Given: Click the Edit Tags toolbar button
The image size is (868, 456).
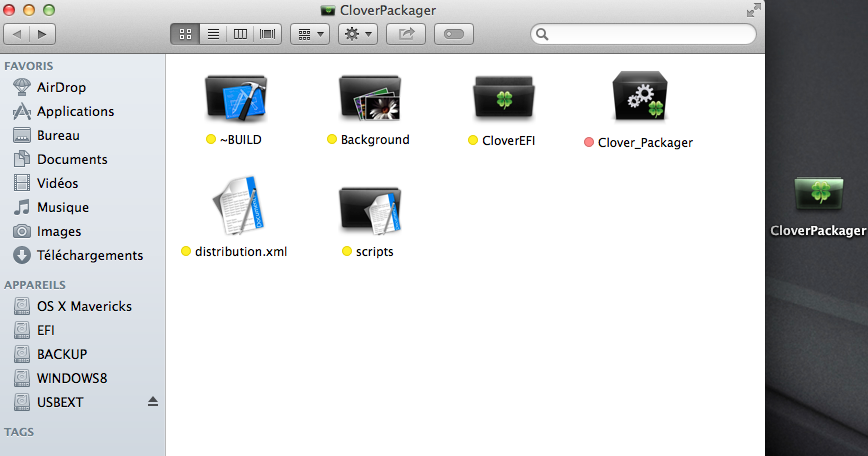Looking at the screenshot, I should pos(454,34).
